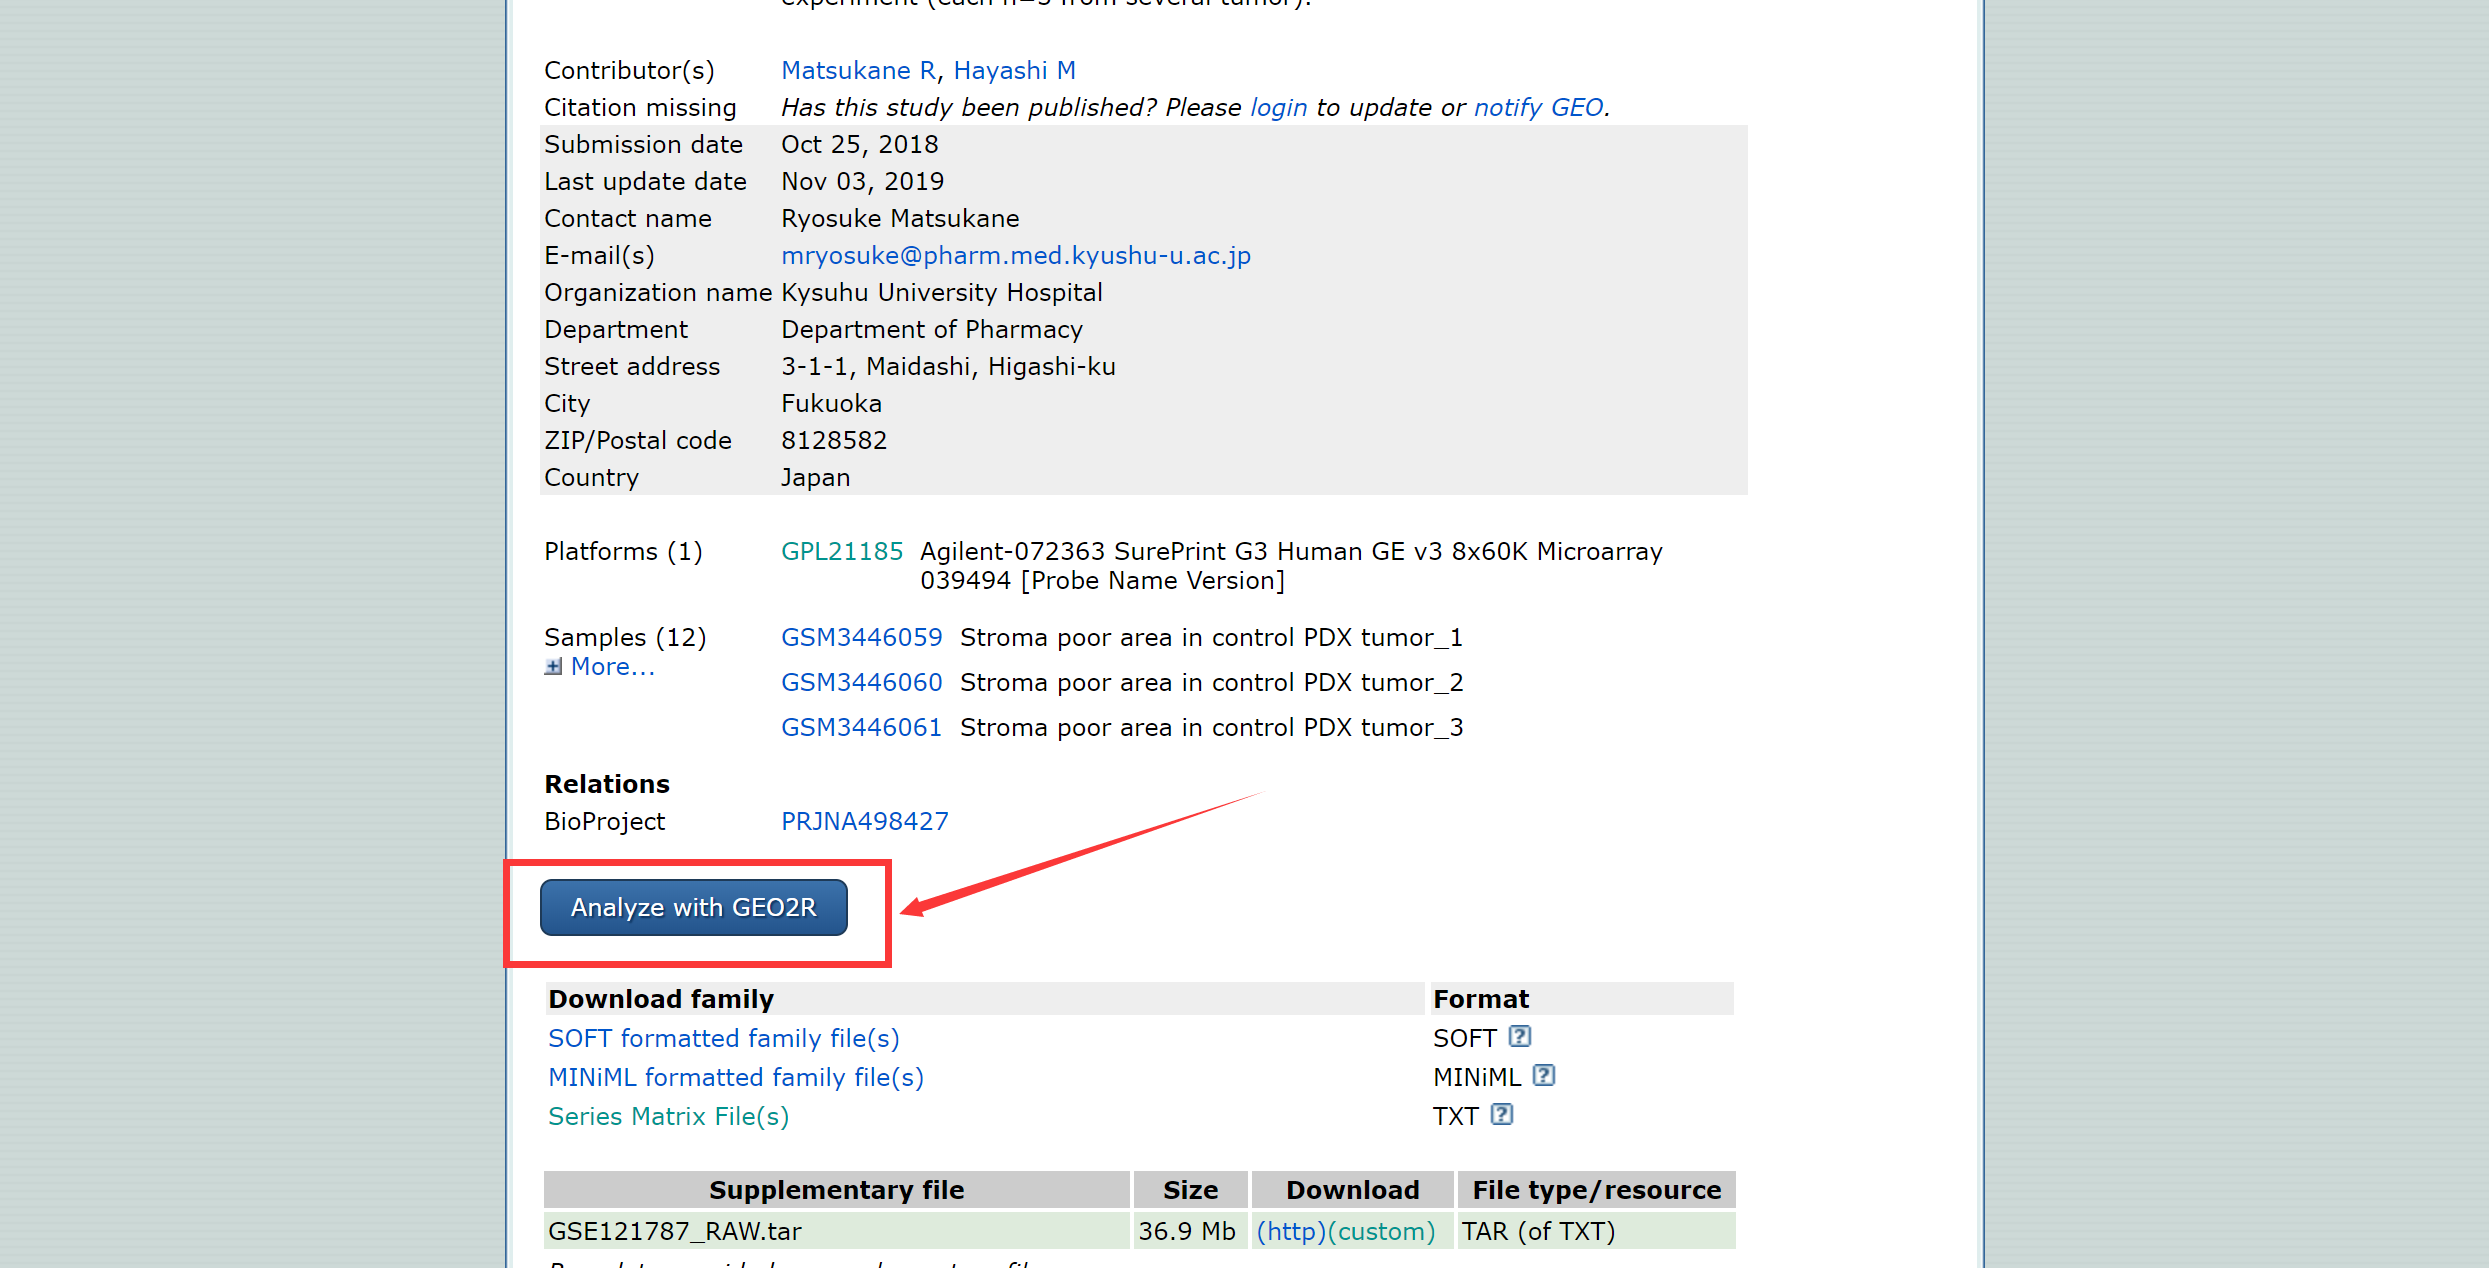This screenshot has height=1268, width=2489.
Task: Open sample GSM3446061
Action: point(861,727)
